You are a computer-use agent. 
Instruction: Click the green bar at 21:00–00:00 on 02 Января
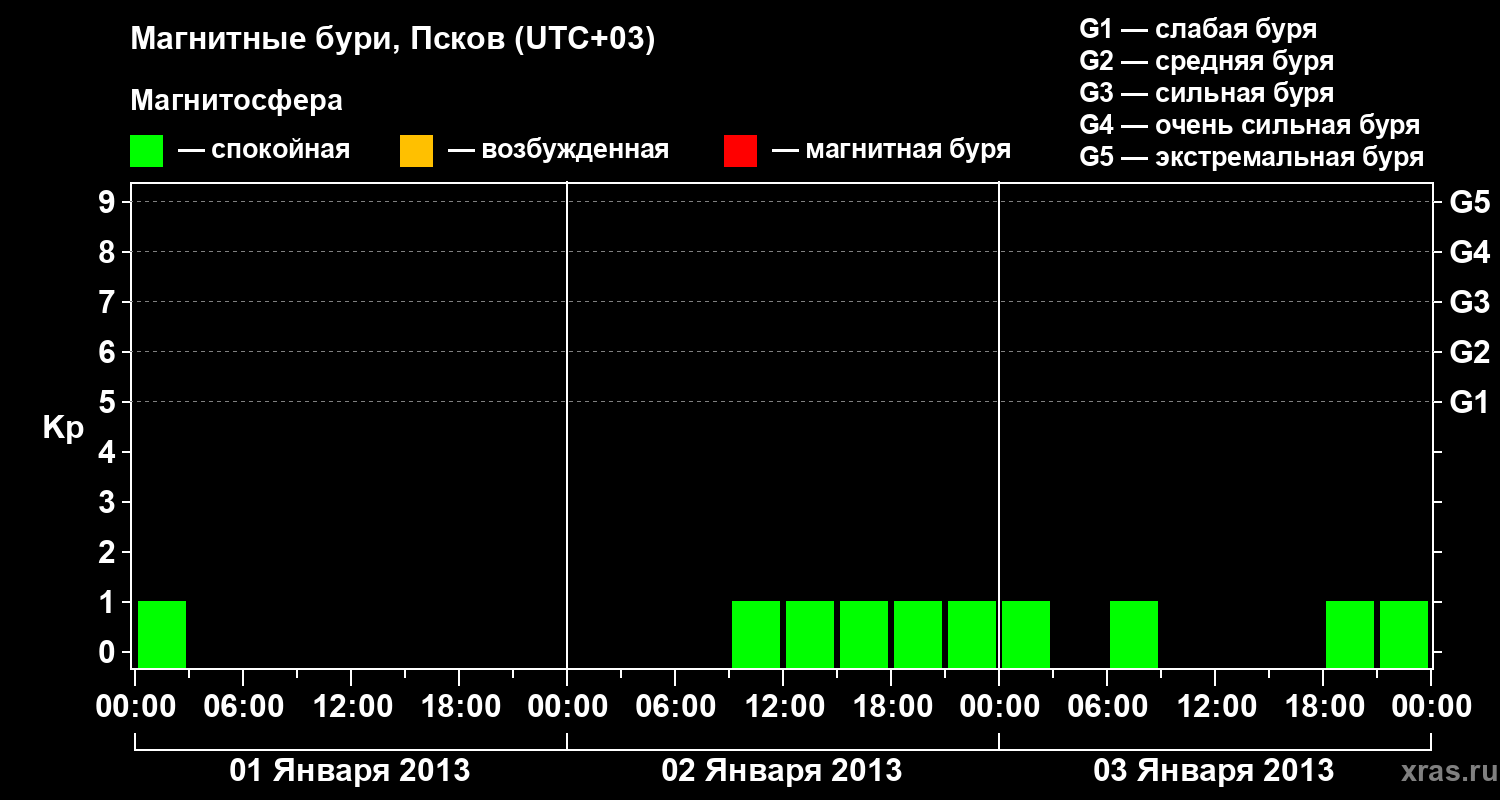pyautogui.click(x=972, y=634)
